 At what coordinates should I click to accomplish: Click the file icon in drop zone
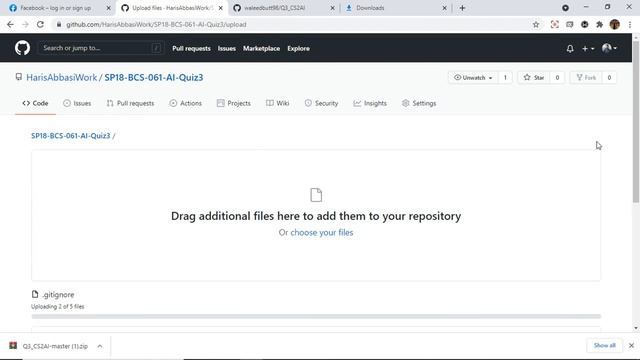point(316,195)
